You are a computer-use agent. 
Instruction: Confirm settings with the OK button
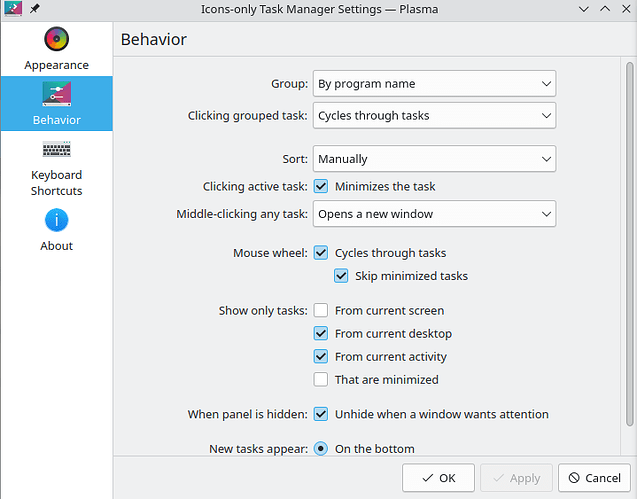pyautogui.click(x=438, y=478)
